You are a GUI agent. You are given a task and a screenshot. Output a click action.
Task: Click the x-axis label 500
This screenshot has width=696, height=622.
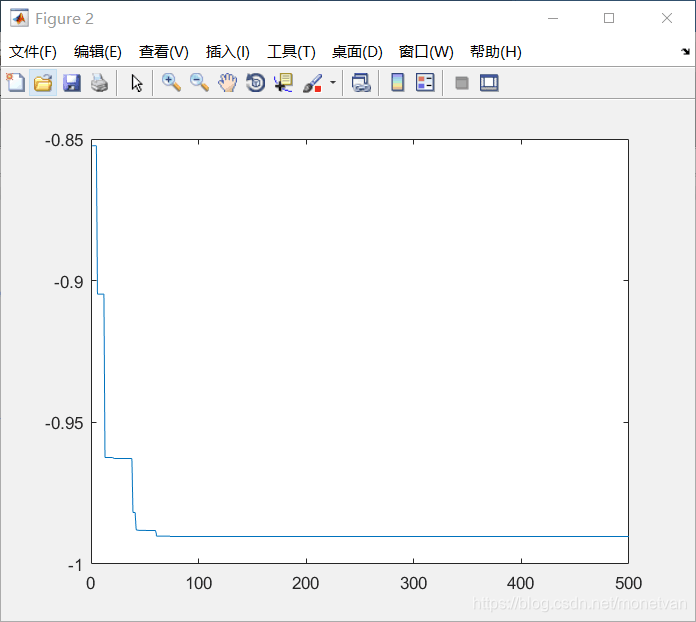(x=629, y=583)
